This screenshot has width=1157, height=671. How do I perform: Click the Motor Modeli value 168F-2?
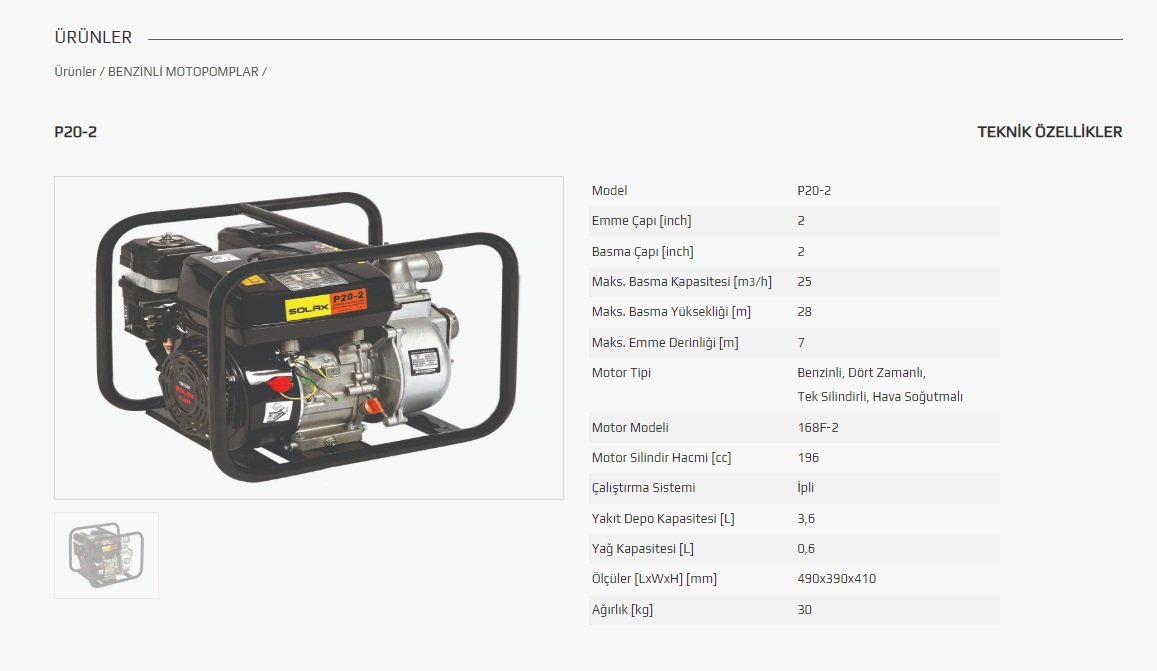pos(818,428)
